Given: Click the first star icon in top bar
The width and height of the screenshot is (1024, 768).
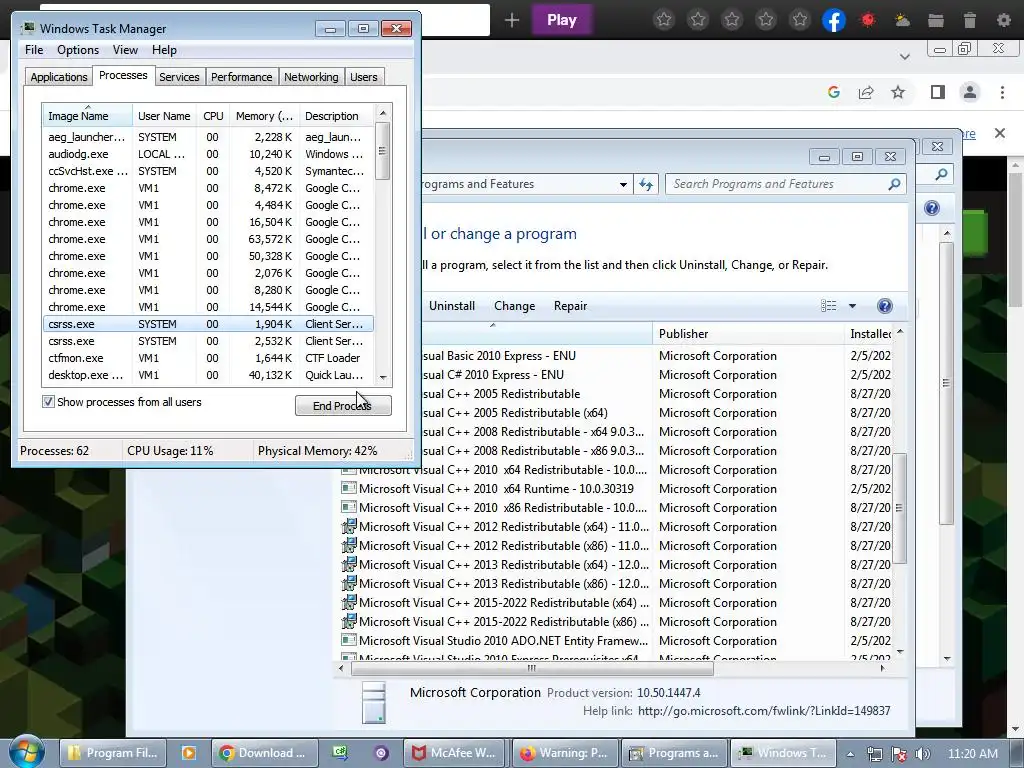Looking at the screenshot, I should [664, 20].
